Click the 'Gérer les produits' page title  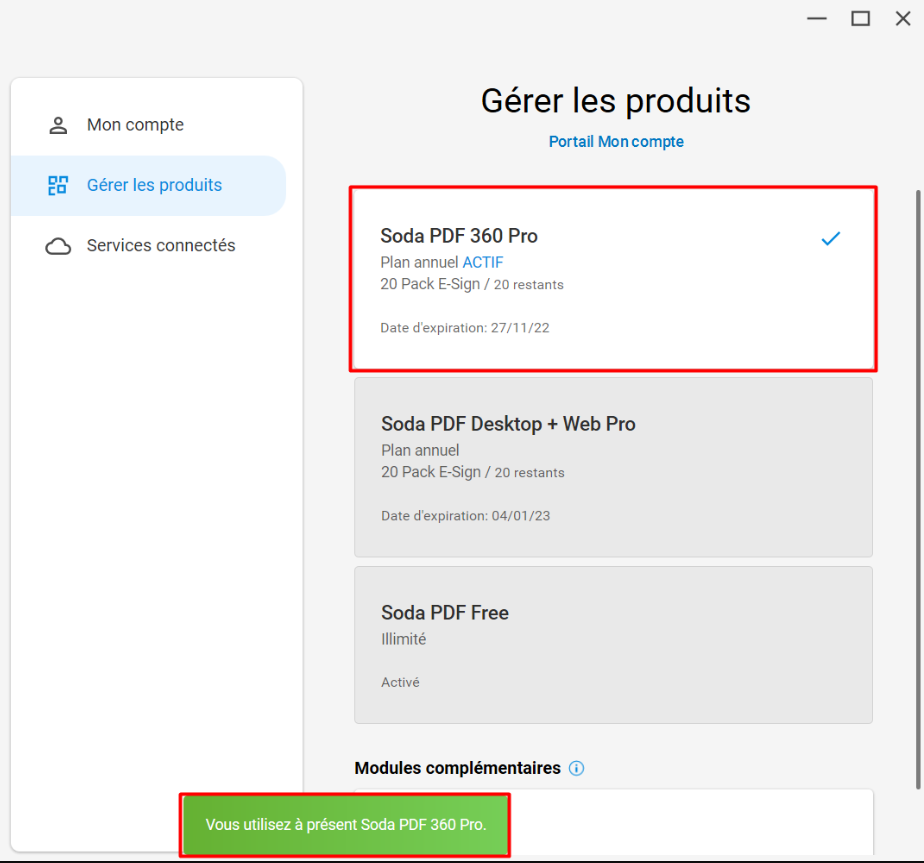click(x=616, y=100)
